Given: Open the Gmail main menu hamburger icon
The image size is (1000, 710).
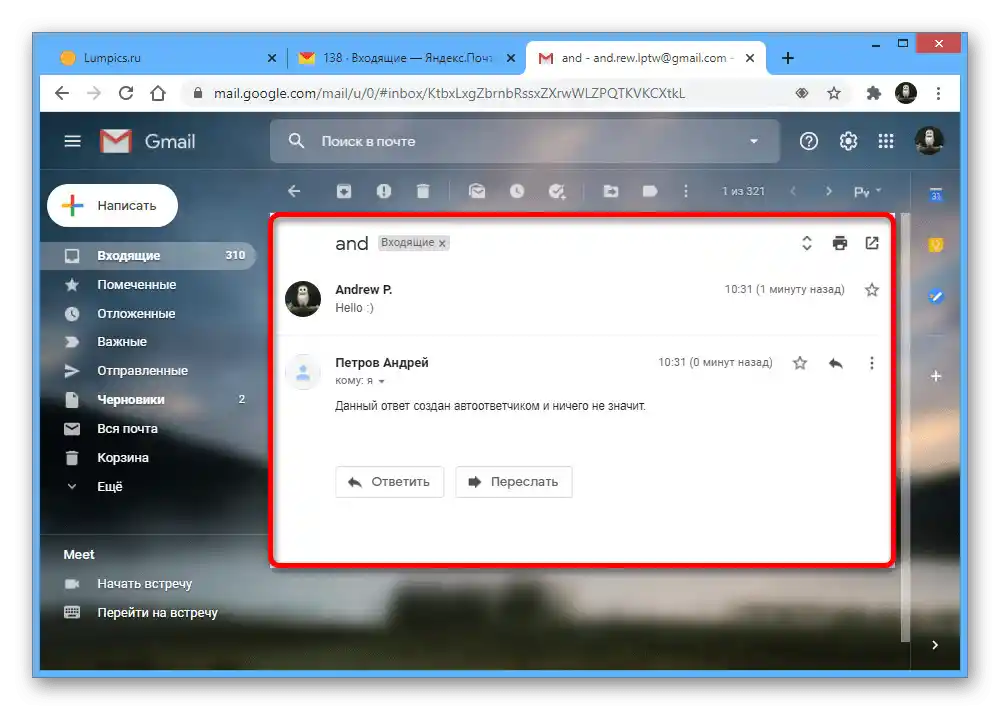Looking at the screenshot, I should tap(73, 141).
